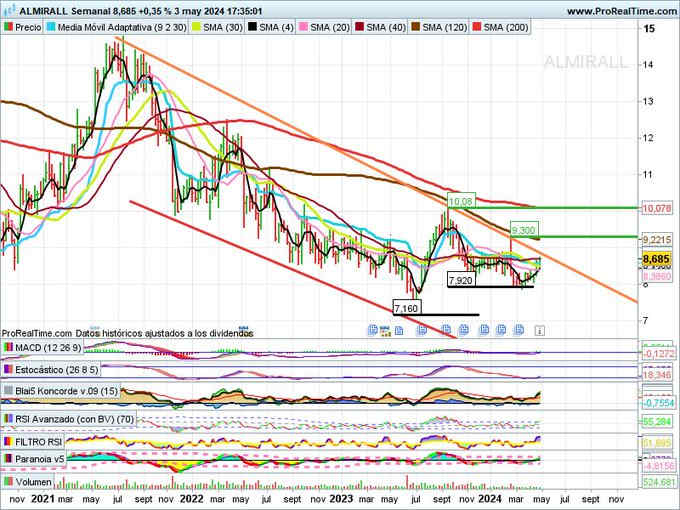Click the red SMA (200) color swatch
The image size is (680, 510).
click(x=477, y=27)
